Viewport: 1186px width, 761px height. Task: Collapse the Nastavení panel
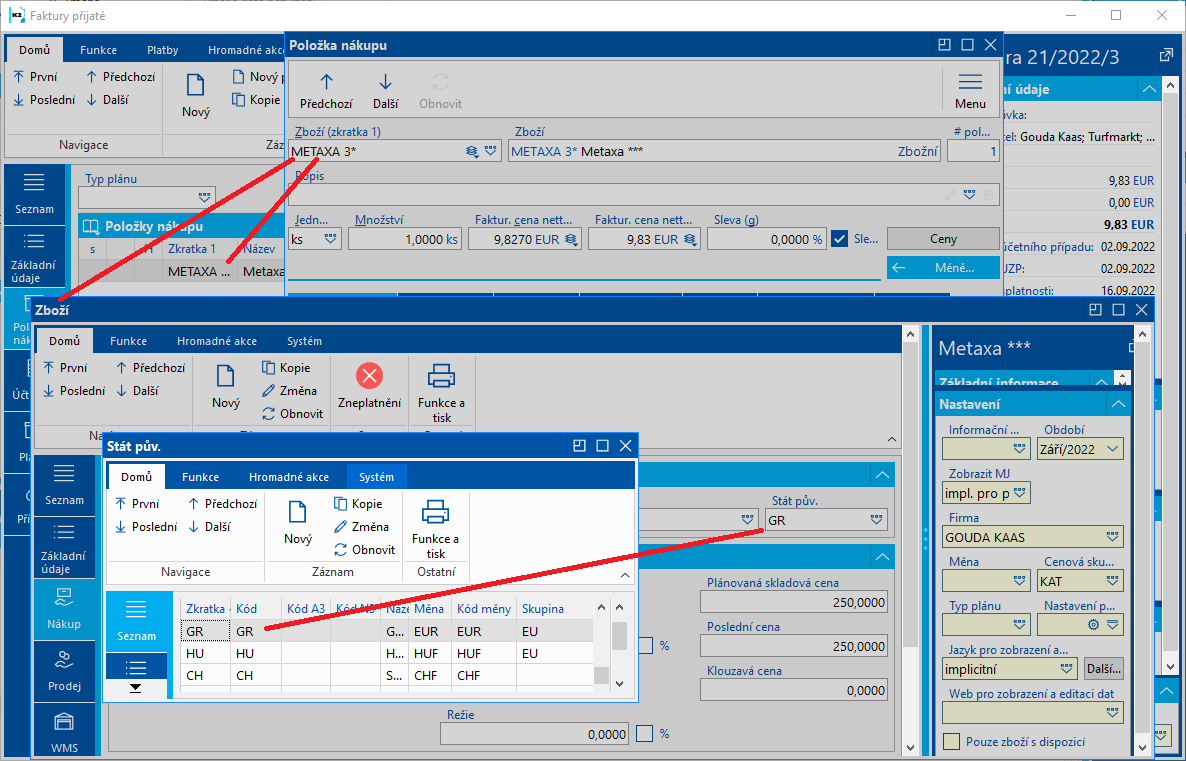[x=1118, y=404]
